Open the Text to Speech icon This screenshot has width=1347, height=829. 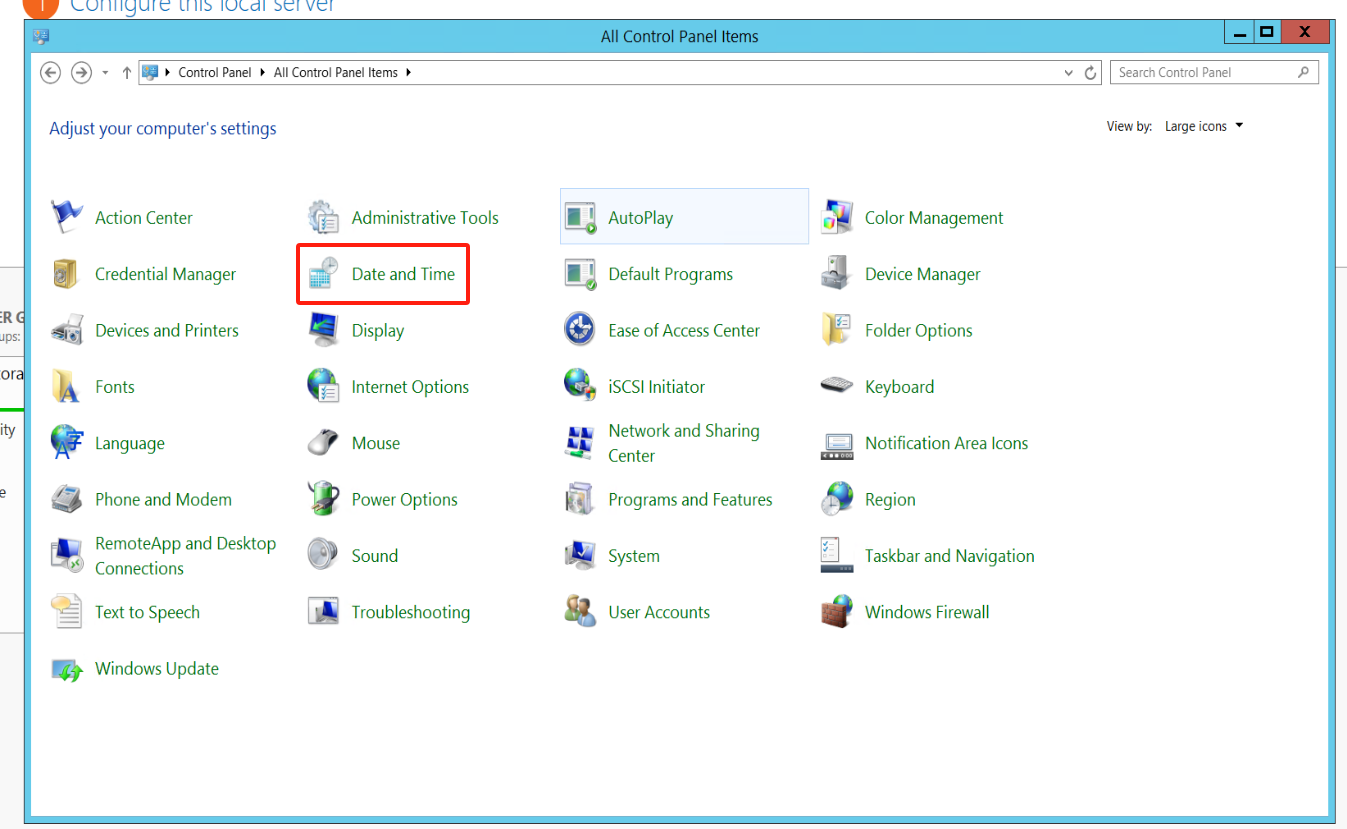pos(67,612)
